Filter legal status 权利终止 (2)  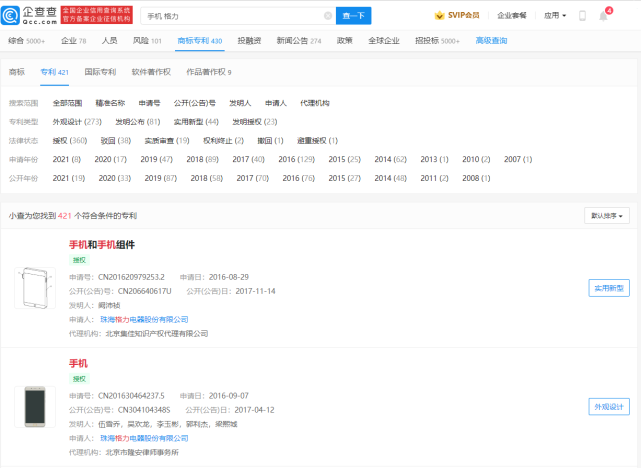click(223, 141)
